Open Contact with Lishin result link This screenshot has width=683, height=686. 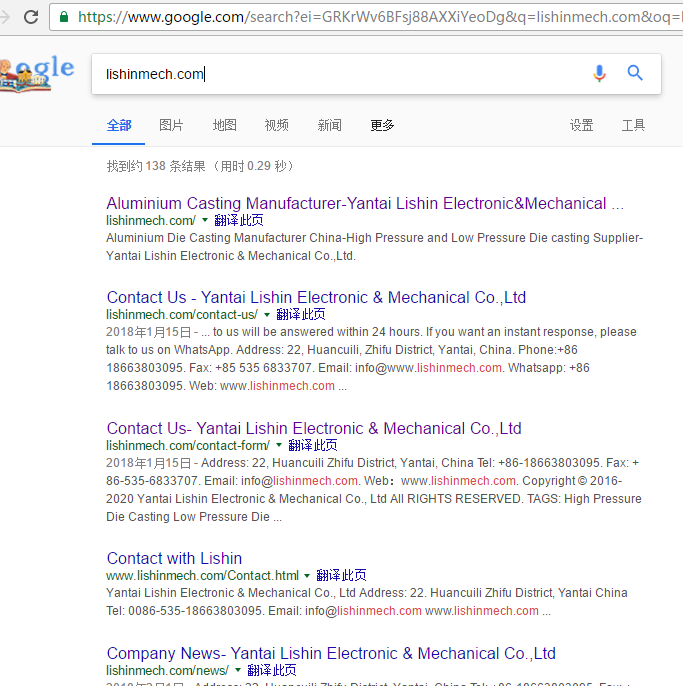click(x=174, y=558)
